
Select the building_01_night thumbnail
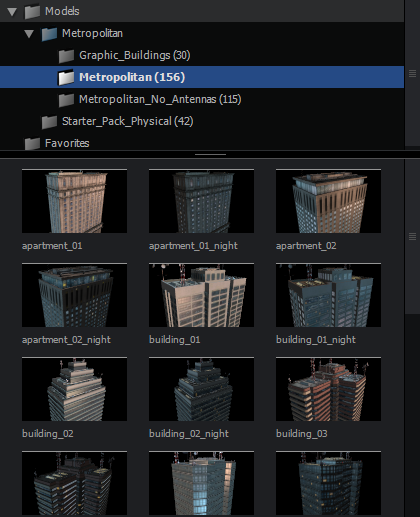click(x=328, y=295)
